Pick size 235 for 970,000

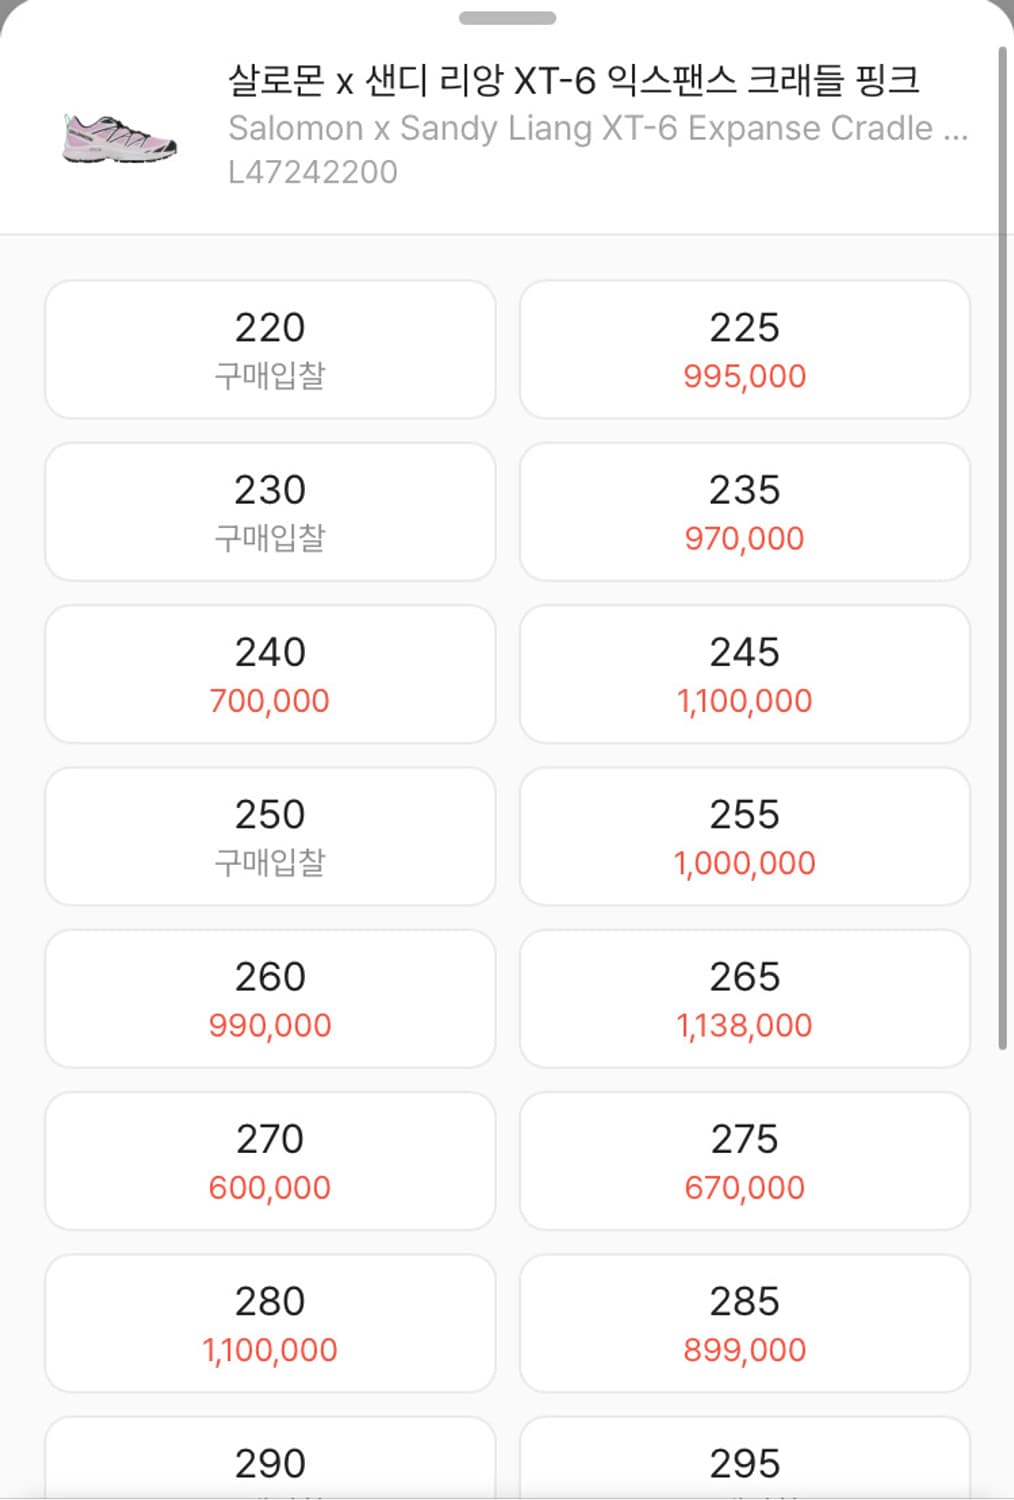pyautogui.click(x=744, y=511)
